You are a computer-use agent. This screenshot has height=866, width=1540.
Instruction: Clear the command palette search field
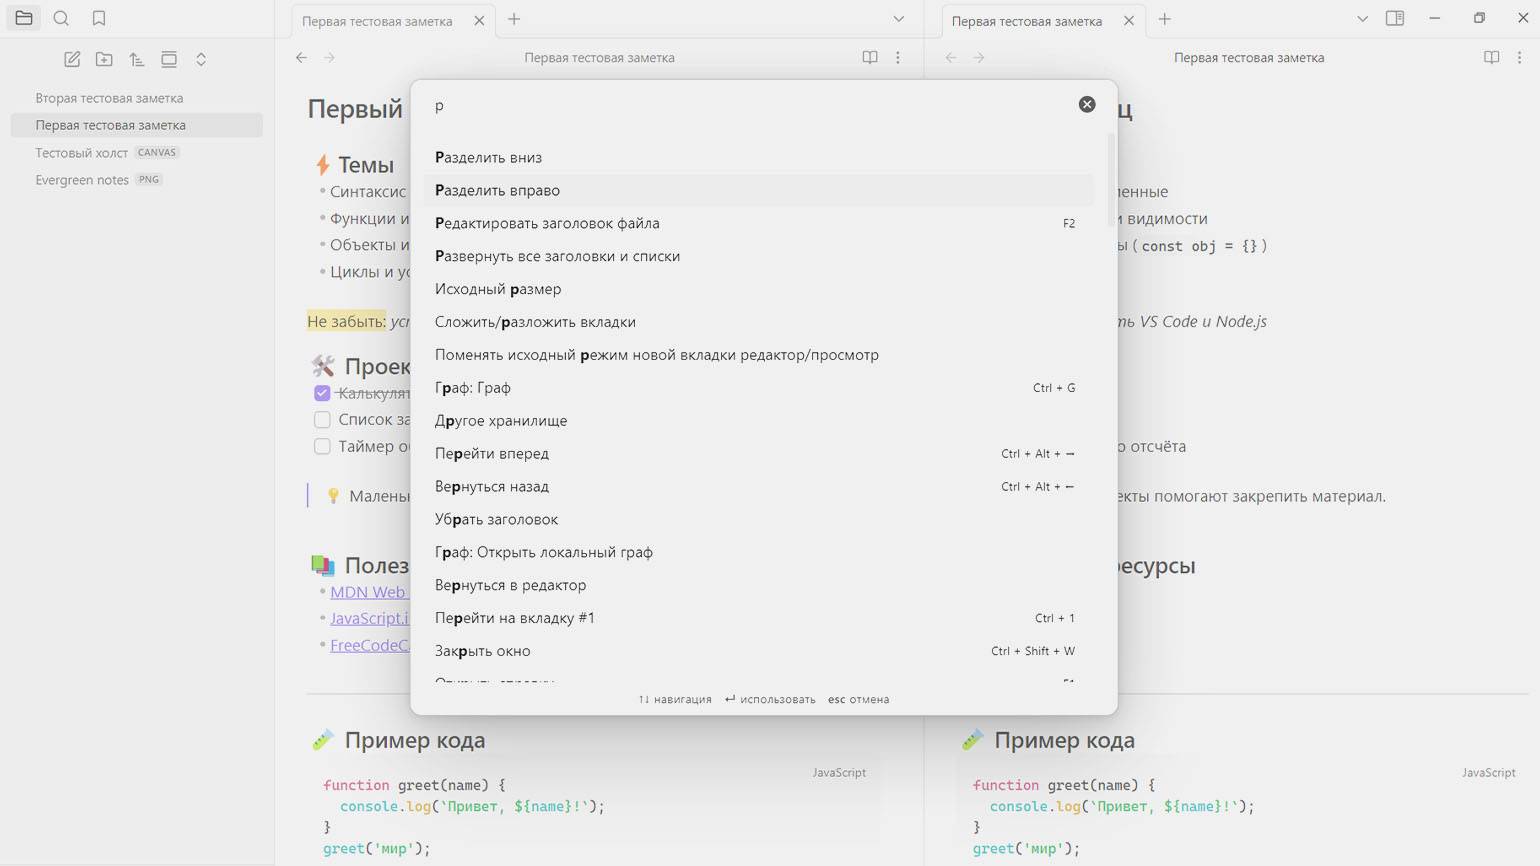coord(1086,105)
